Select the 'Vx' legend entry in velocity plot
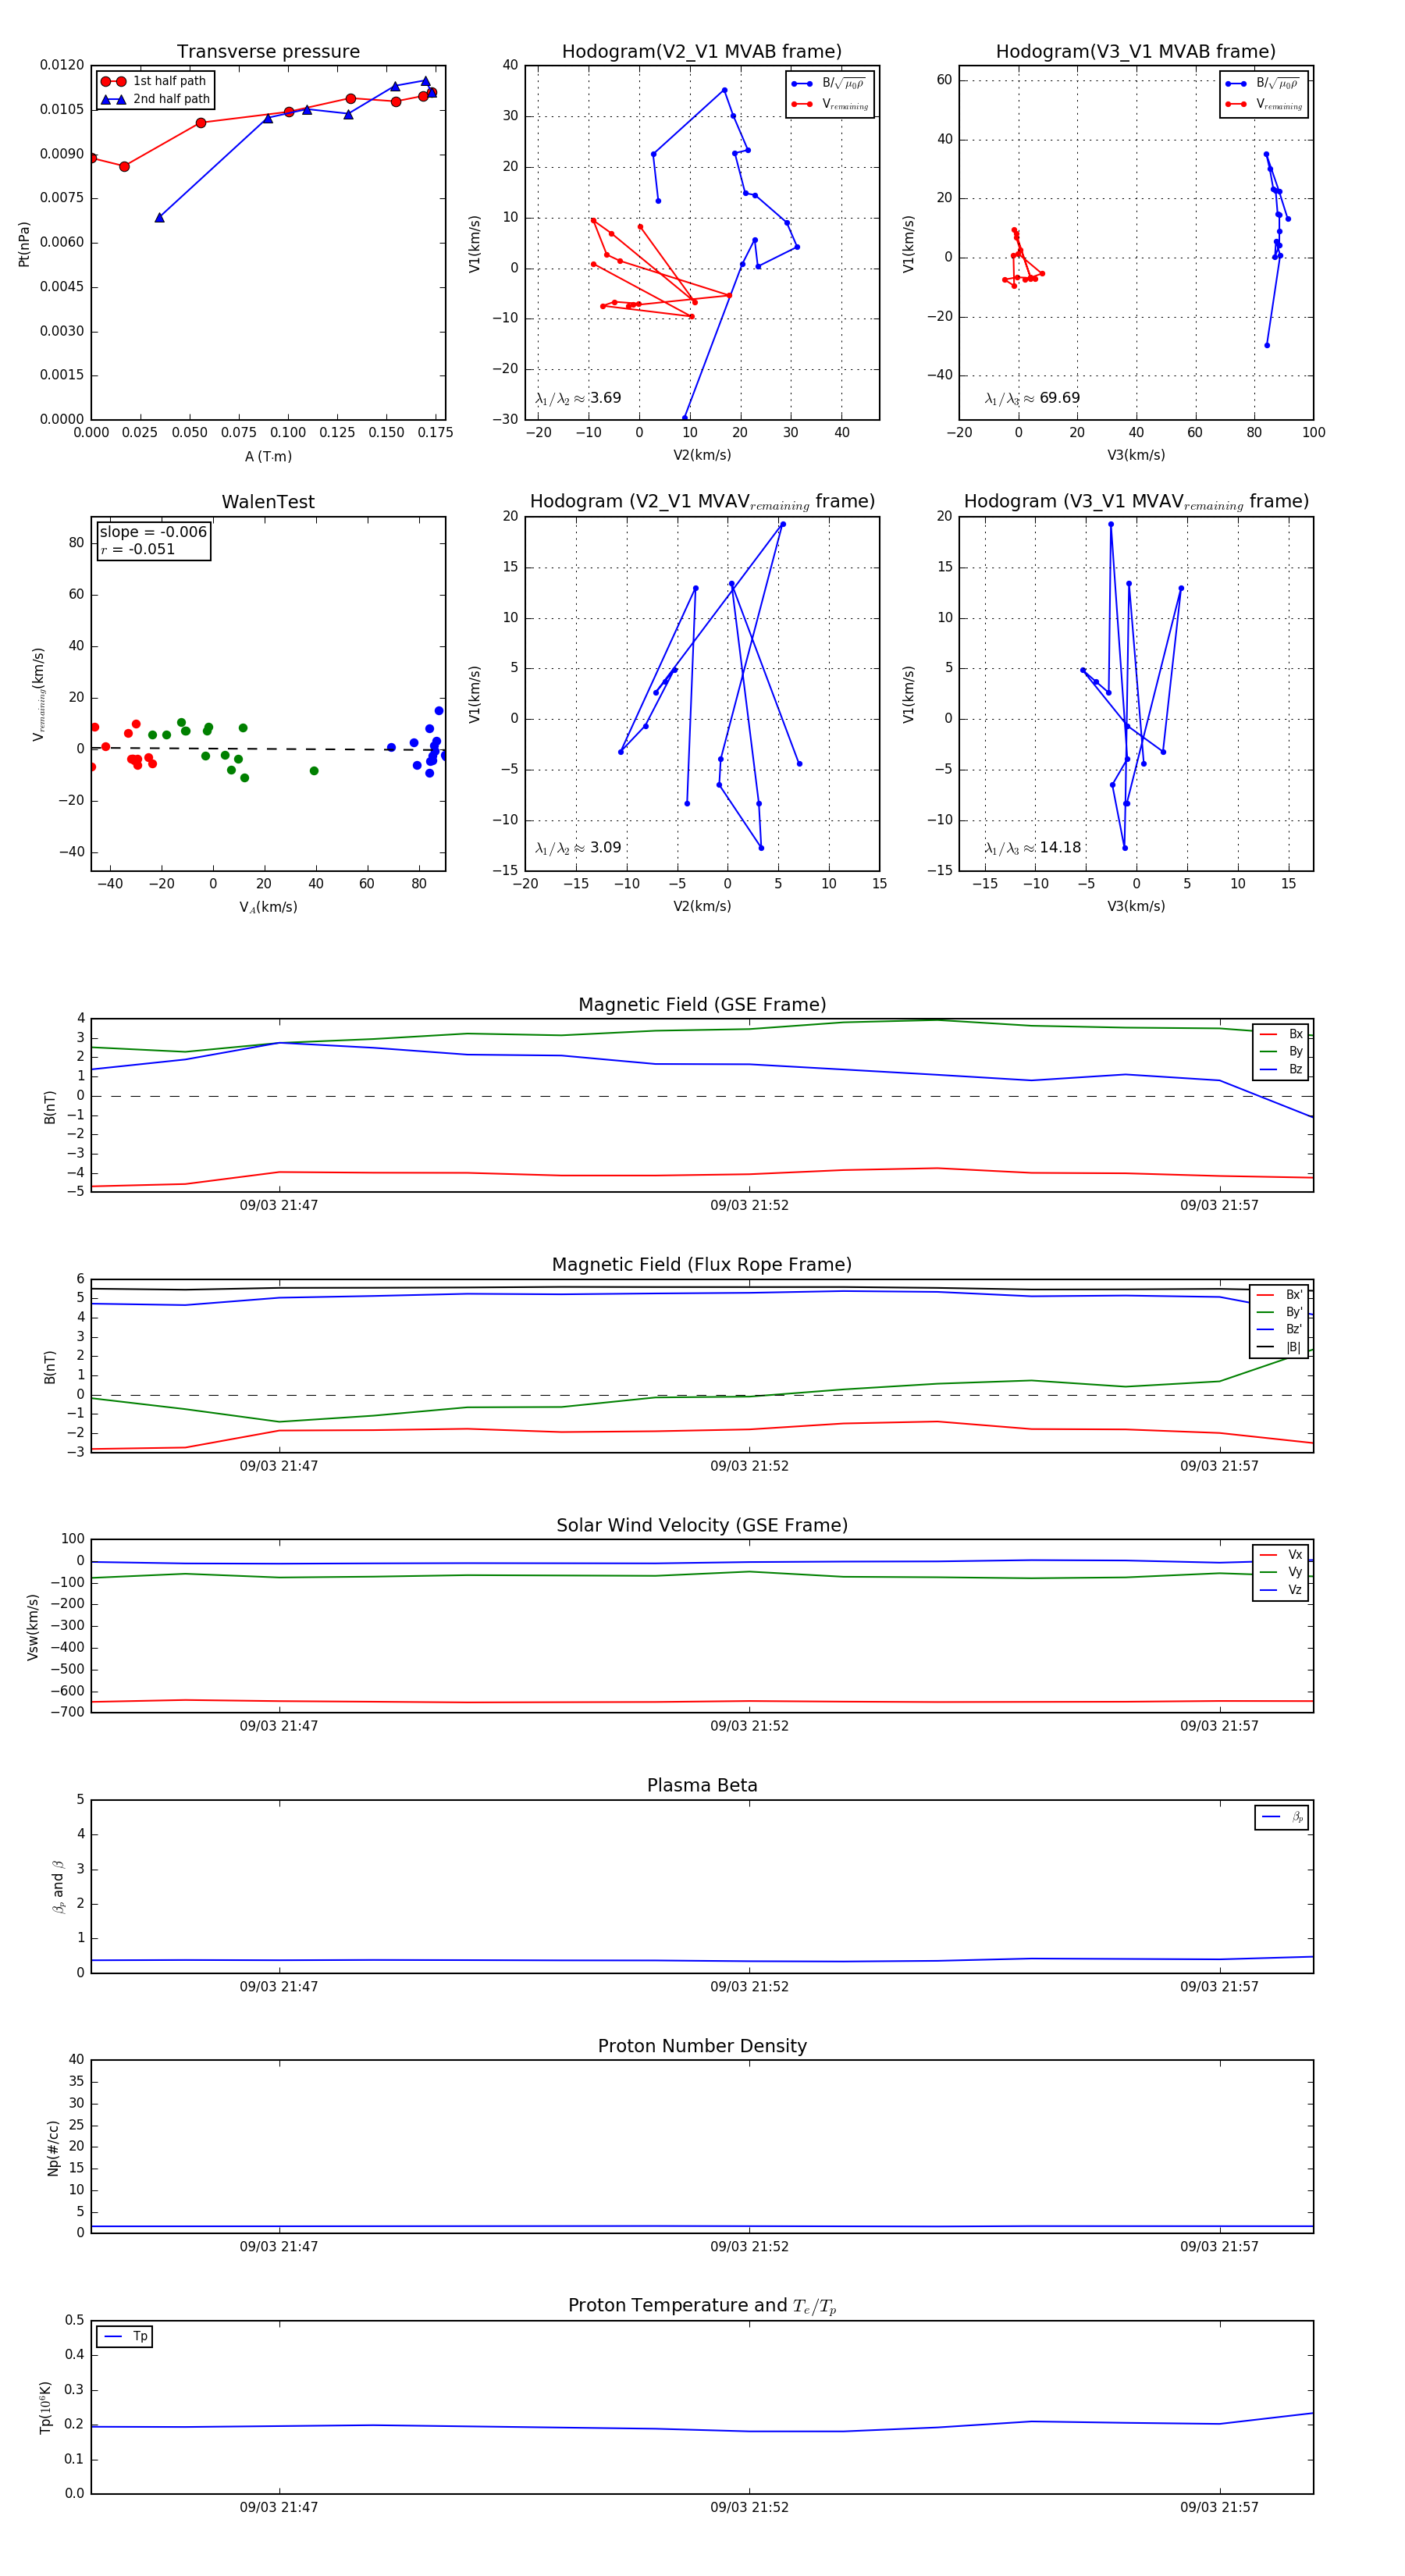The width and height of the screenshot is (1405, 2576). coord(1281,1554)
